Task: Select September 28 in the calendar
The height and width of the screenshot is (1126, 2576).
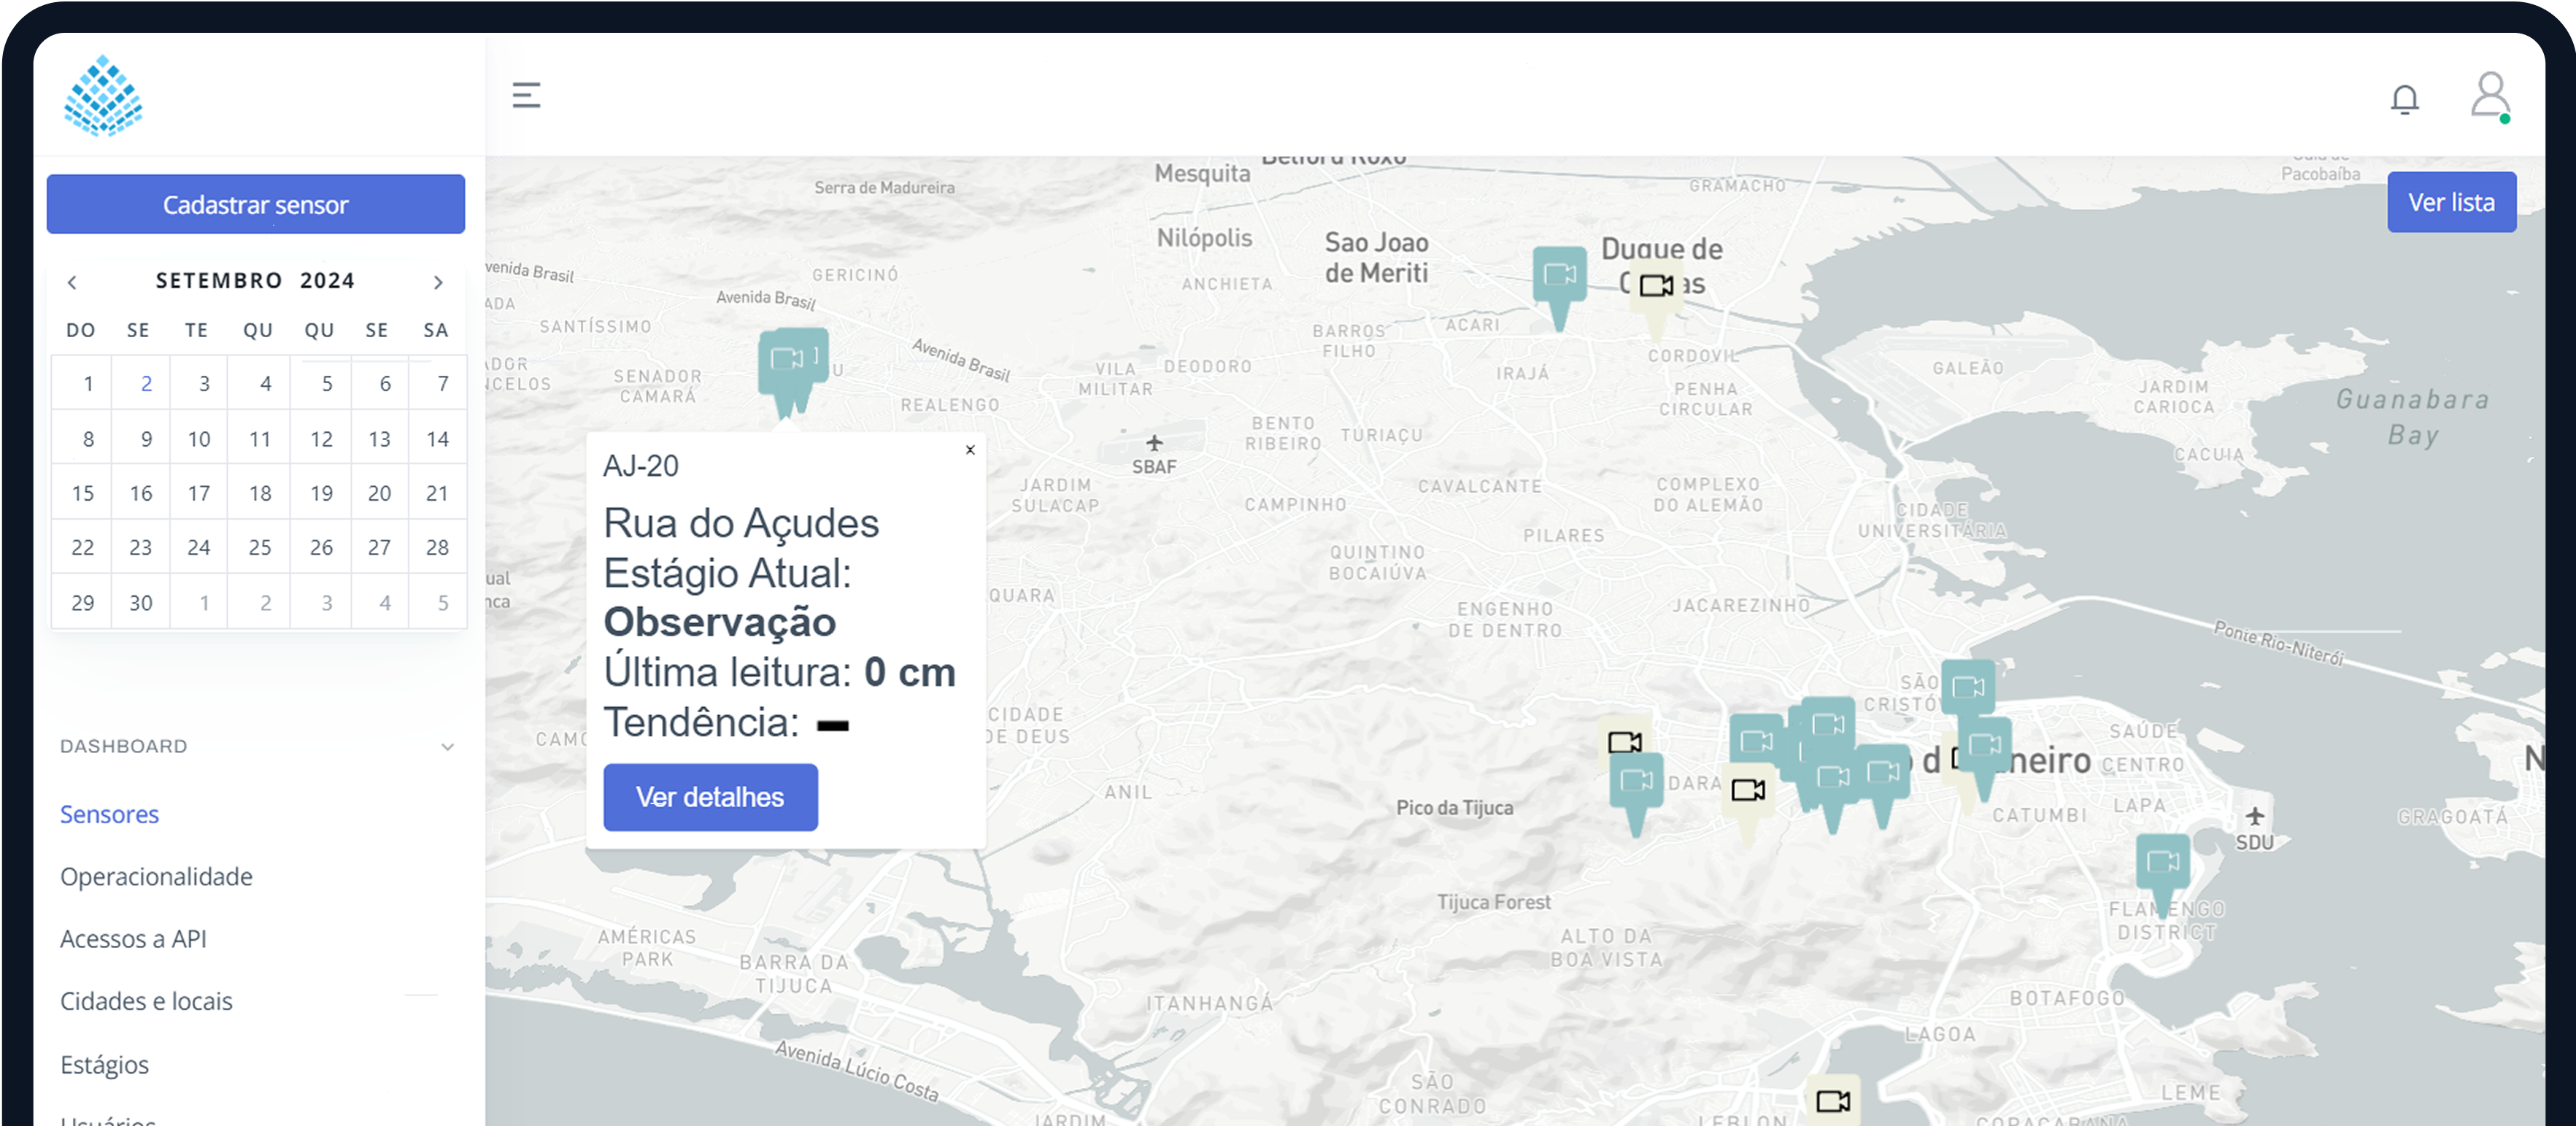Action: [437, 547]
